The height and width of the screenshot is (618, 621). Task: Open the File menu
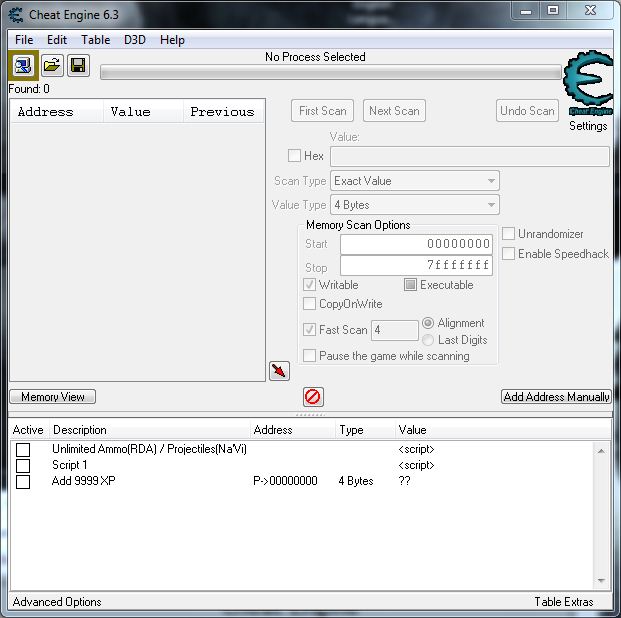click(x=24, y=40)
